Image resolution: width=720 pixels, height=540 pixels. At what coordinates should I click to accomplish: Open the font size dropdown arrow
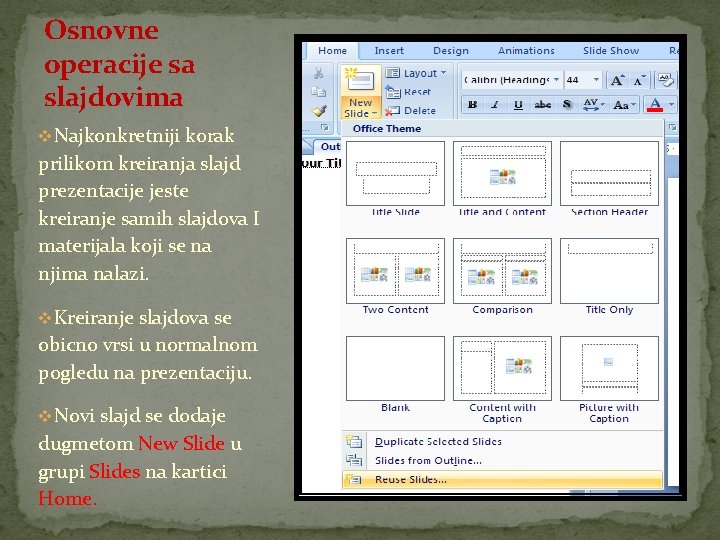pos(596,80)
